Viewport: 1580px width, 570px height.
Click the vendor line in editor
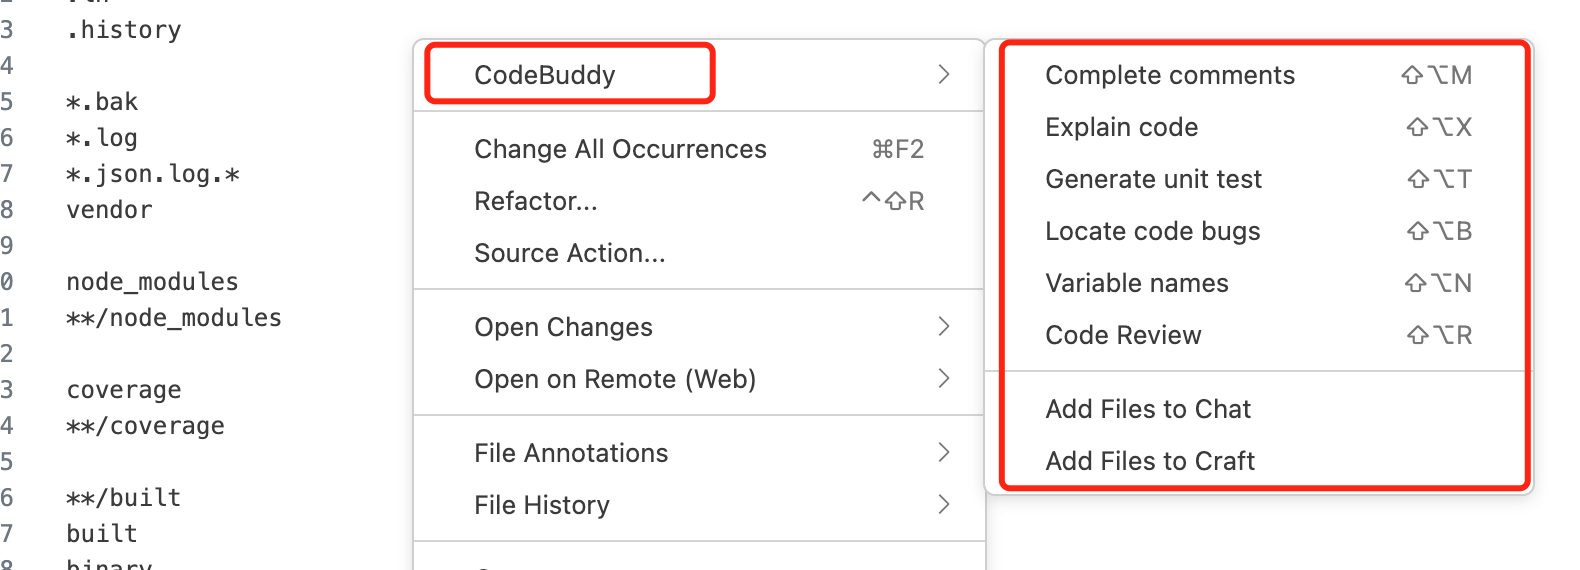pos(110,210)
